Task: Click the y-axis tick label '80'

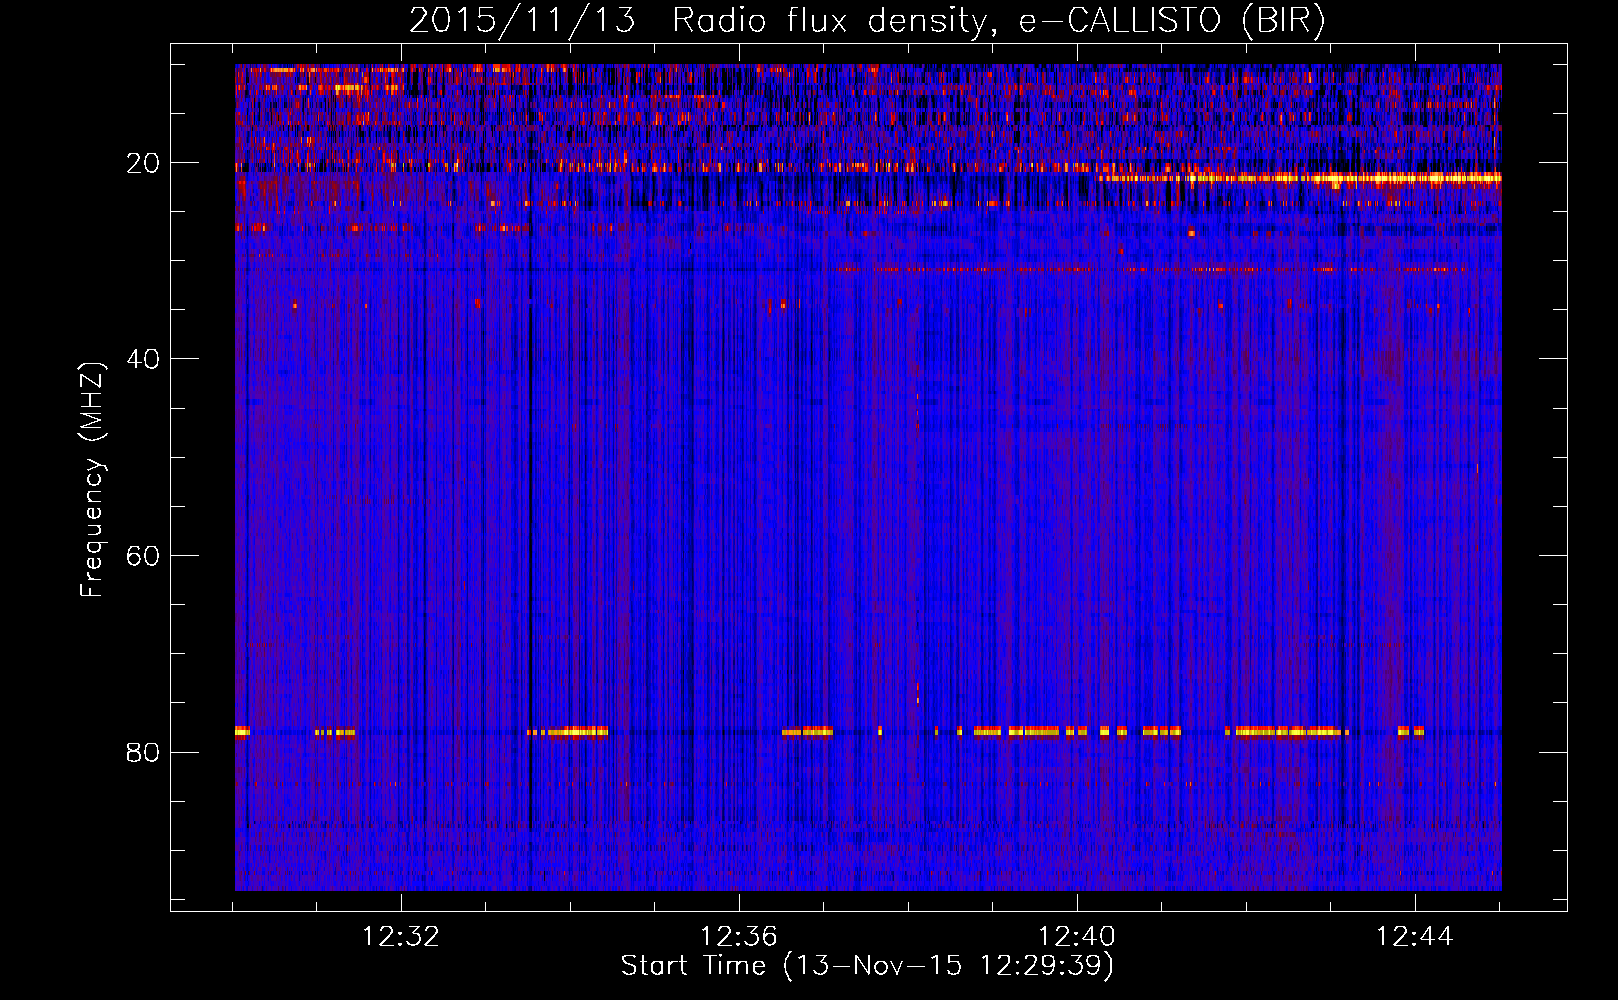Action: coord(144,752)
